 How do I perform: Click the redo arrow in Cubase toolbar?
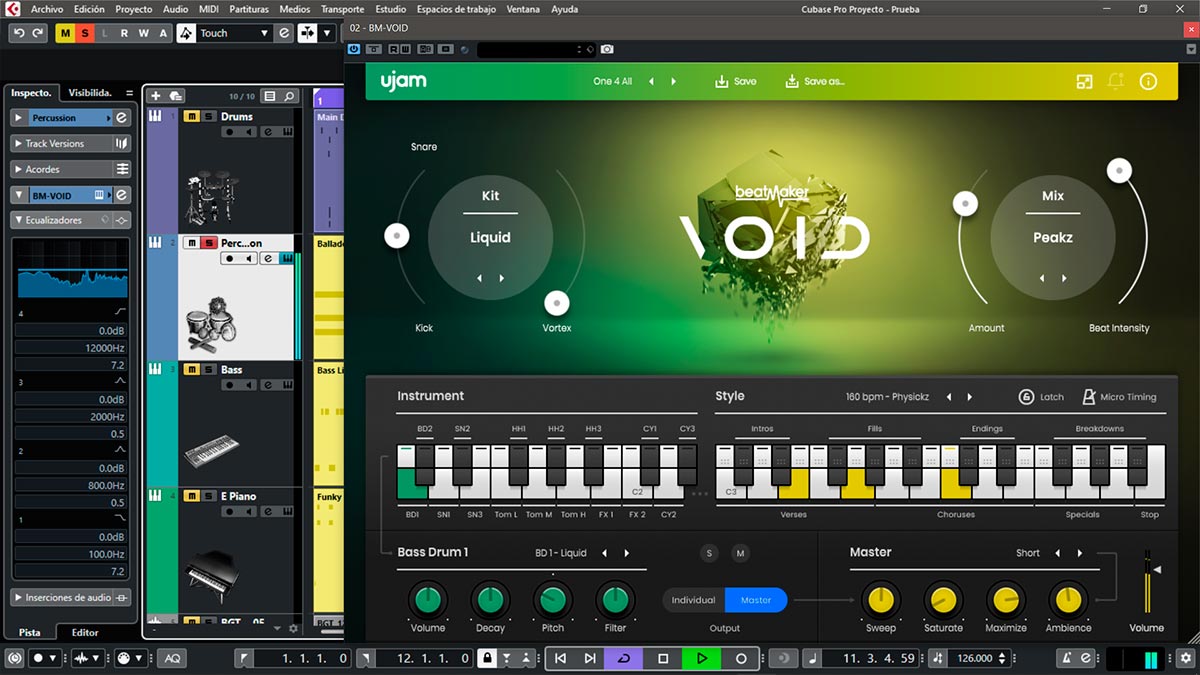[x=37, y=33]
